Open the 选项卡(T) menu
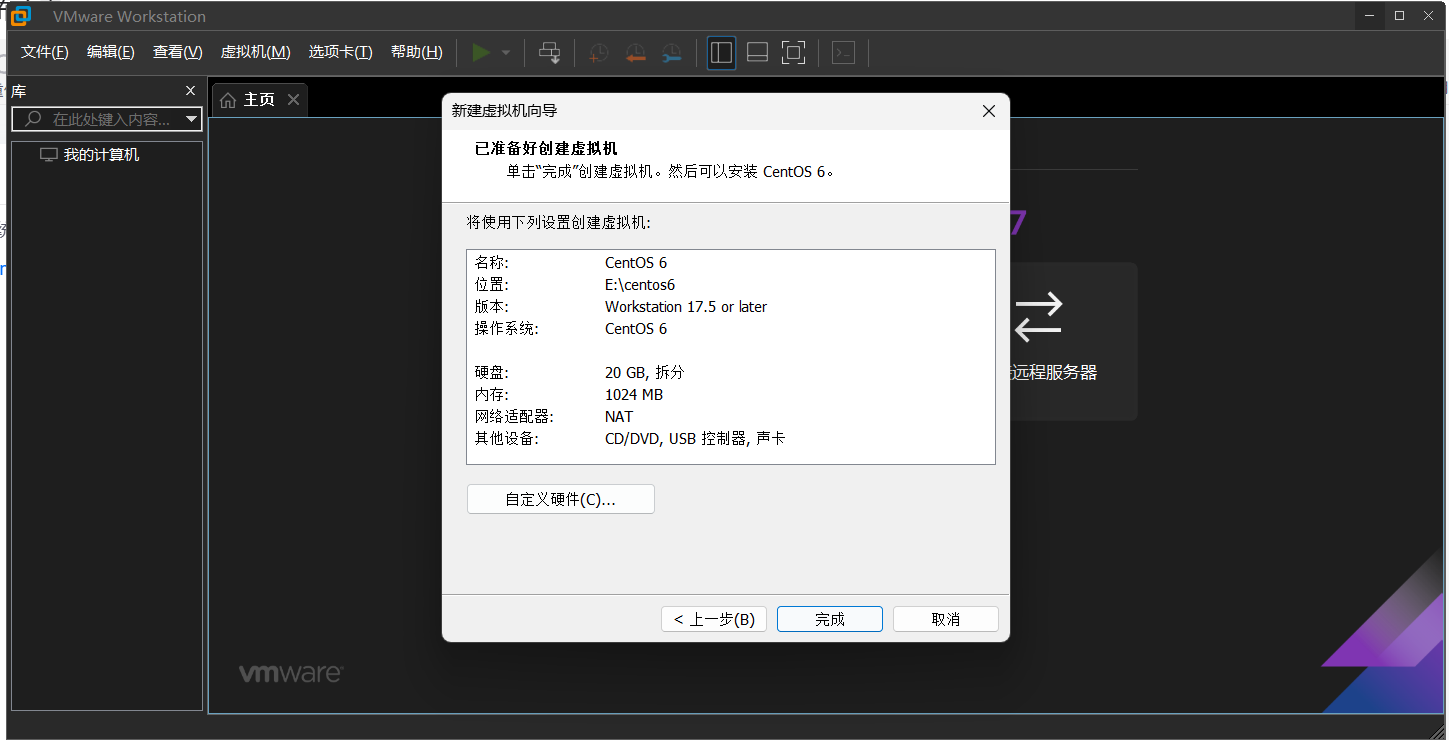The height and width of the screenshot is (740, 1449). point(340,52)
